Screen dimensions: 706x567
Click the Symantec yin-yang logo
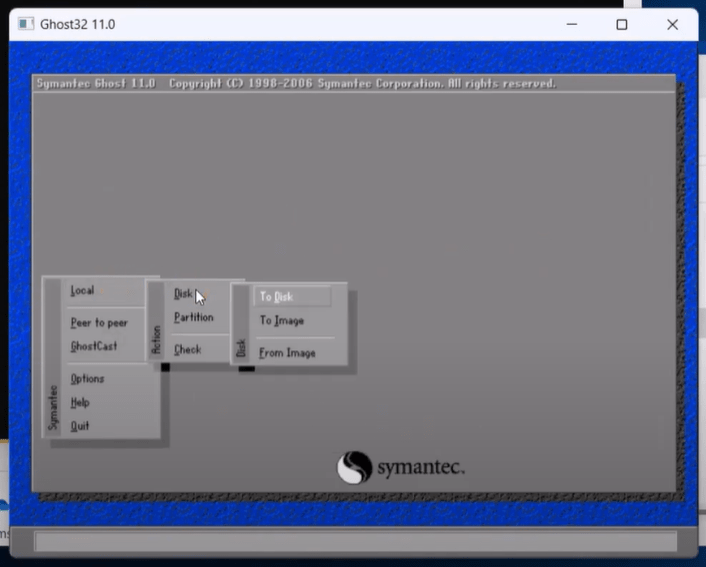click(355, 468)
